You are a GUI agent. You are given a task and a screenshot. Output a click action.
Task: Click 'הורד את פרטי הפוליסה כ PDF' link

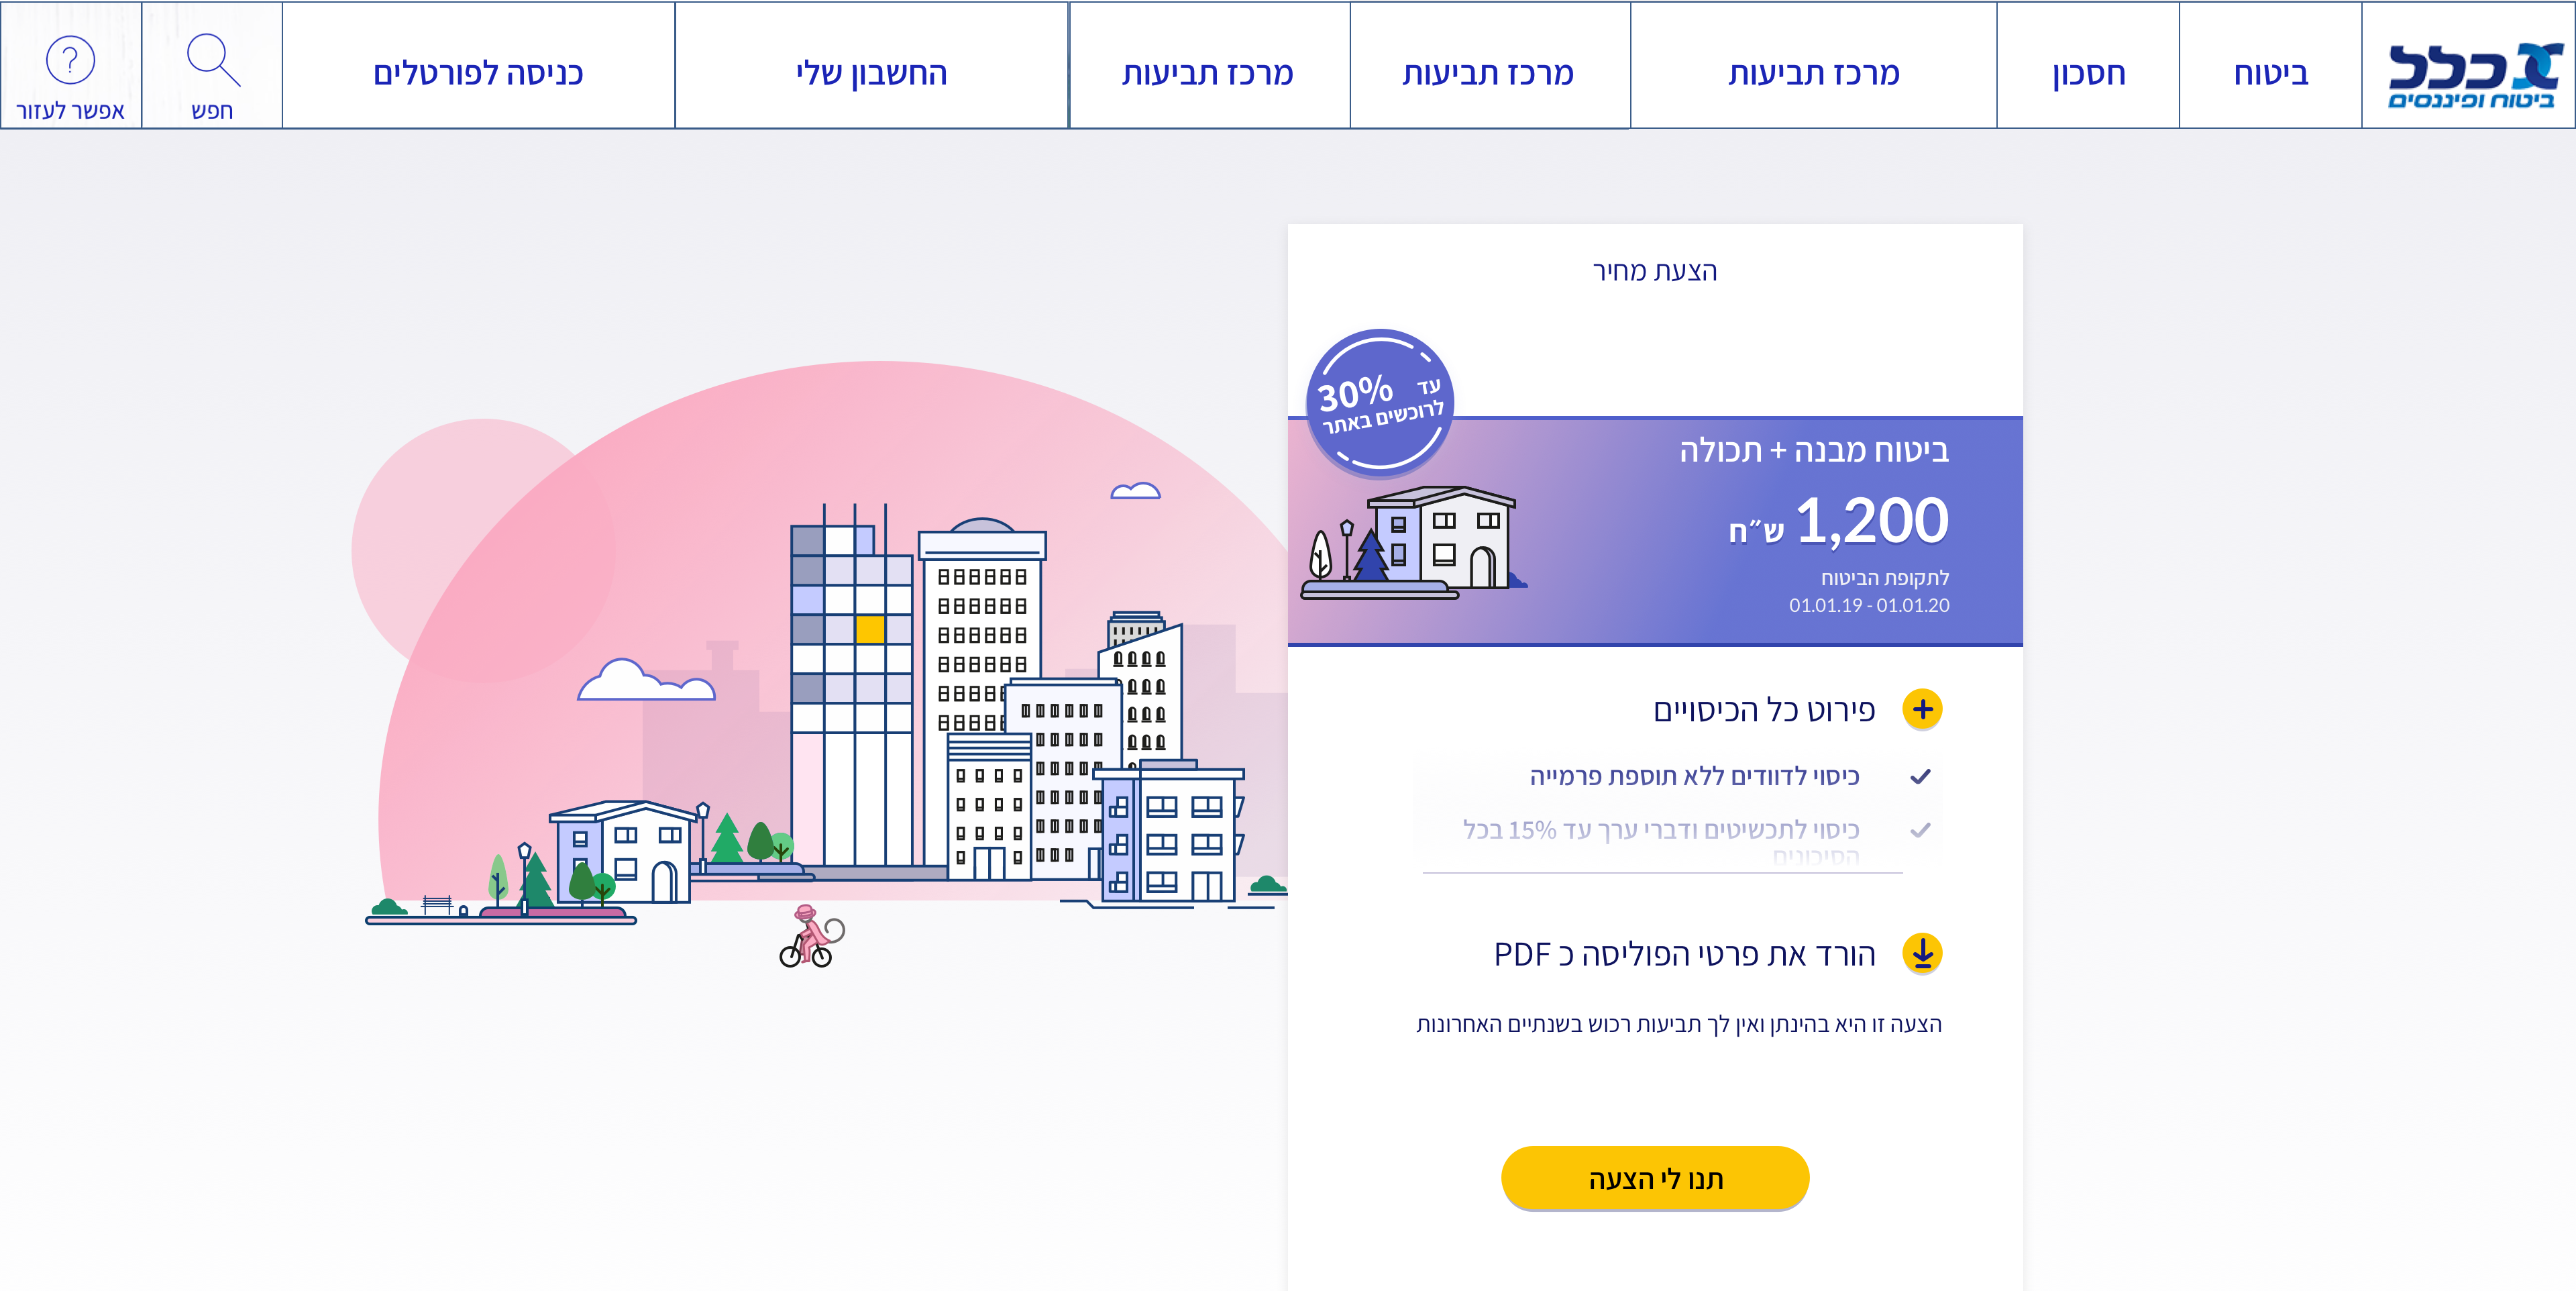pos(1684,954)
